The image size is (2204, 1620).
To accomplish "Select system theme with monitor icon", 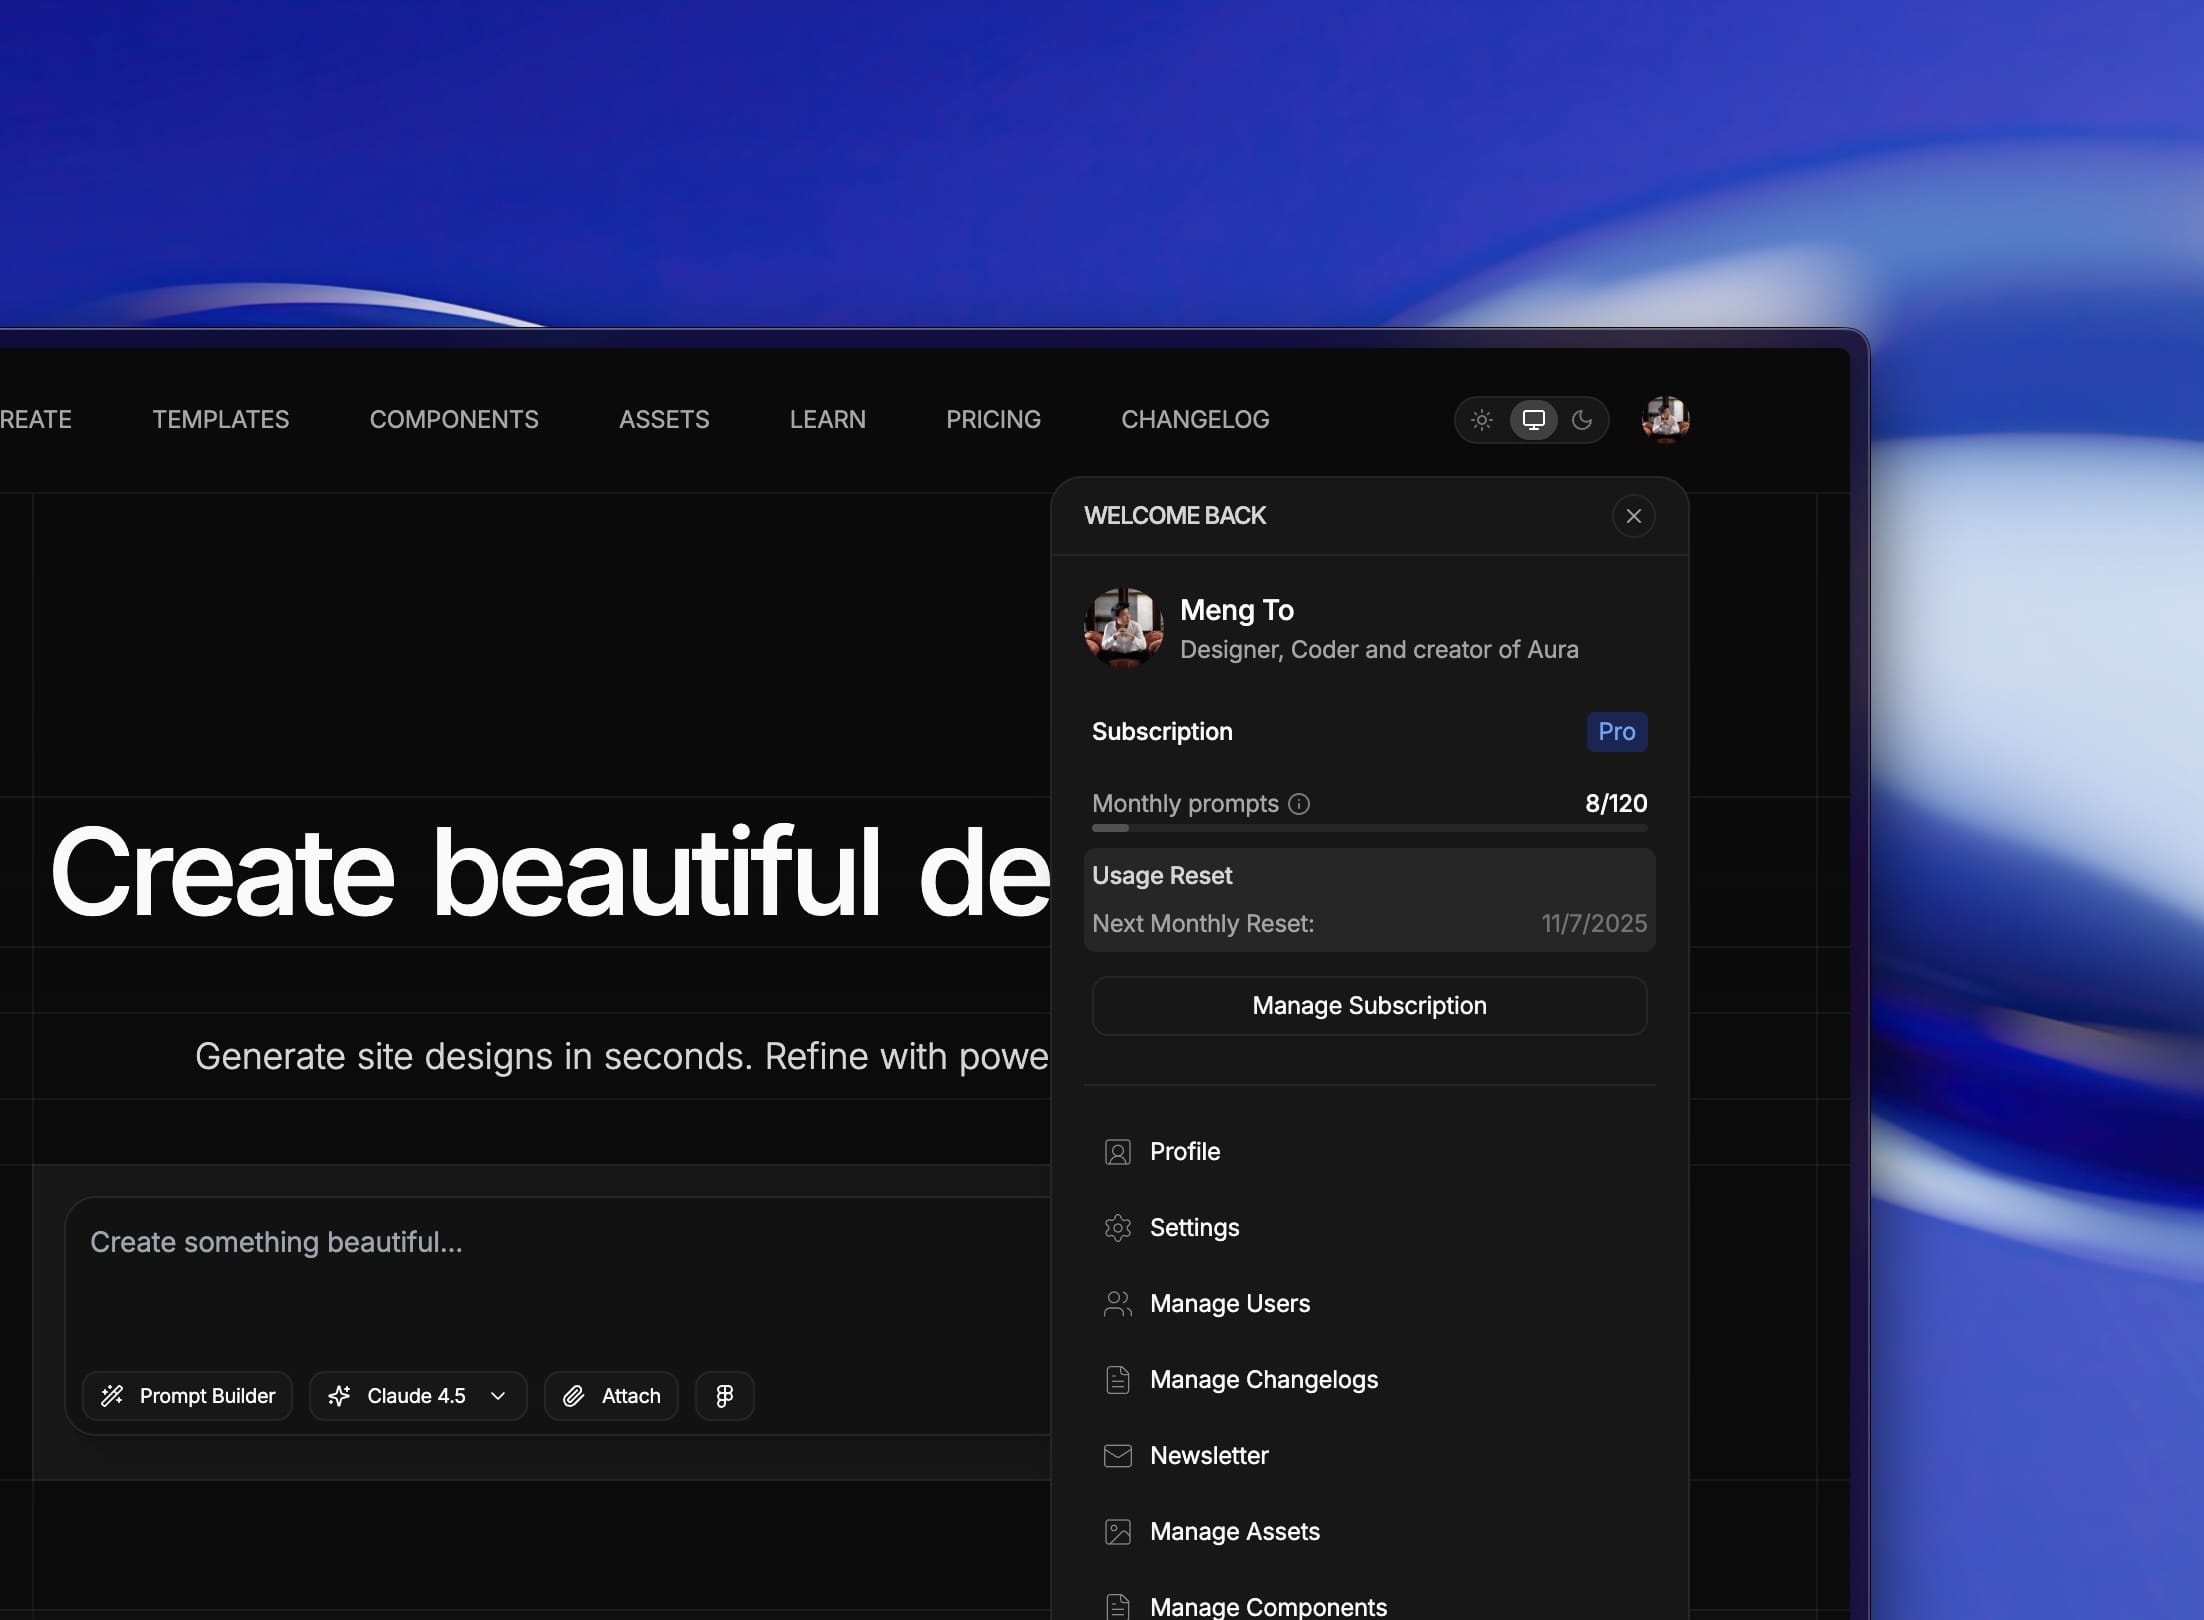I will (1533, 420).
